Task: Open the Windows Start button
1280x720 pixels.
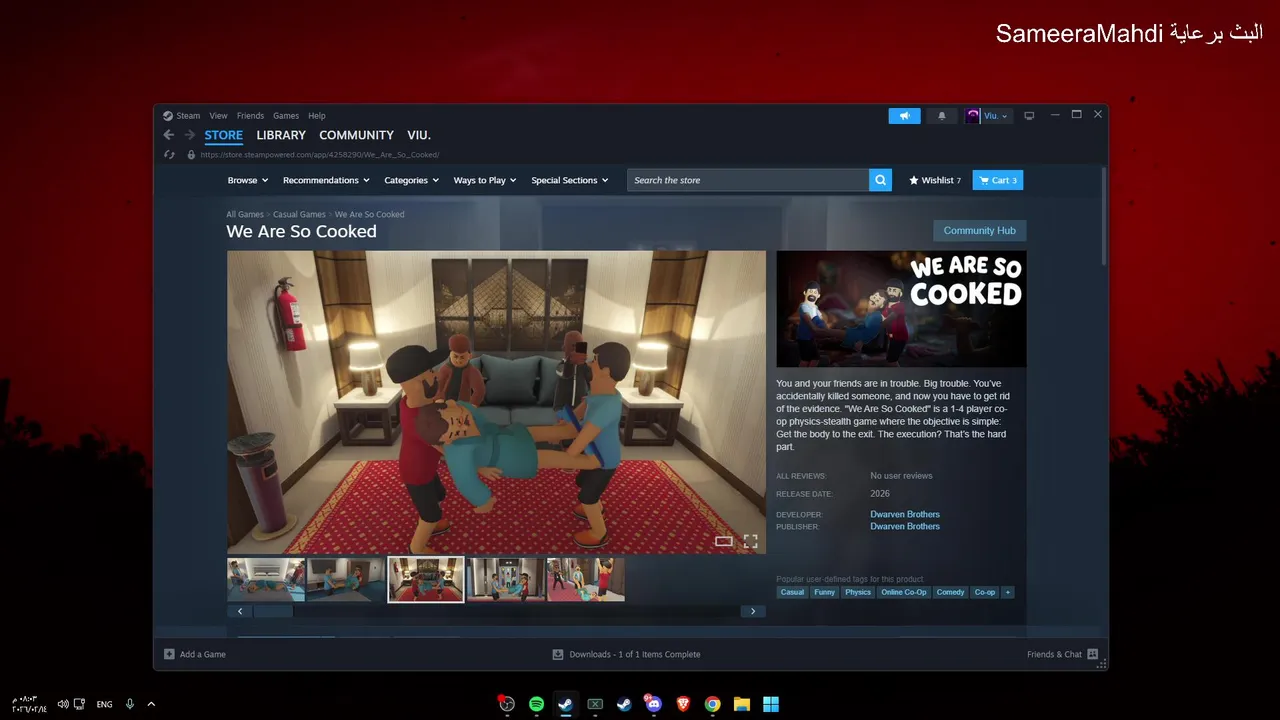Action: click(771, 704)
